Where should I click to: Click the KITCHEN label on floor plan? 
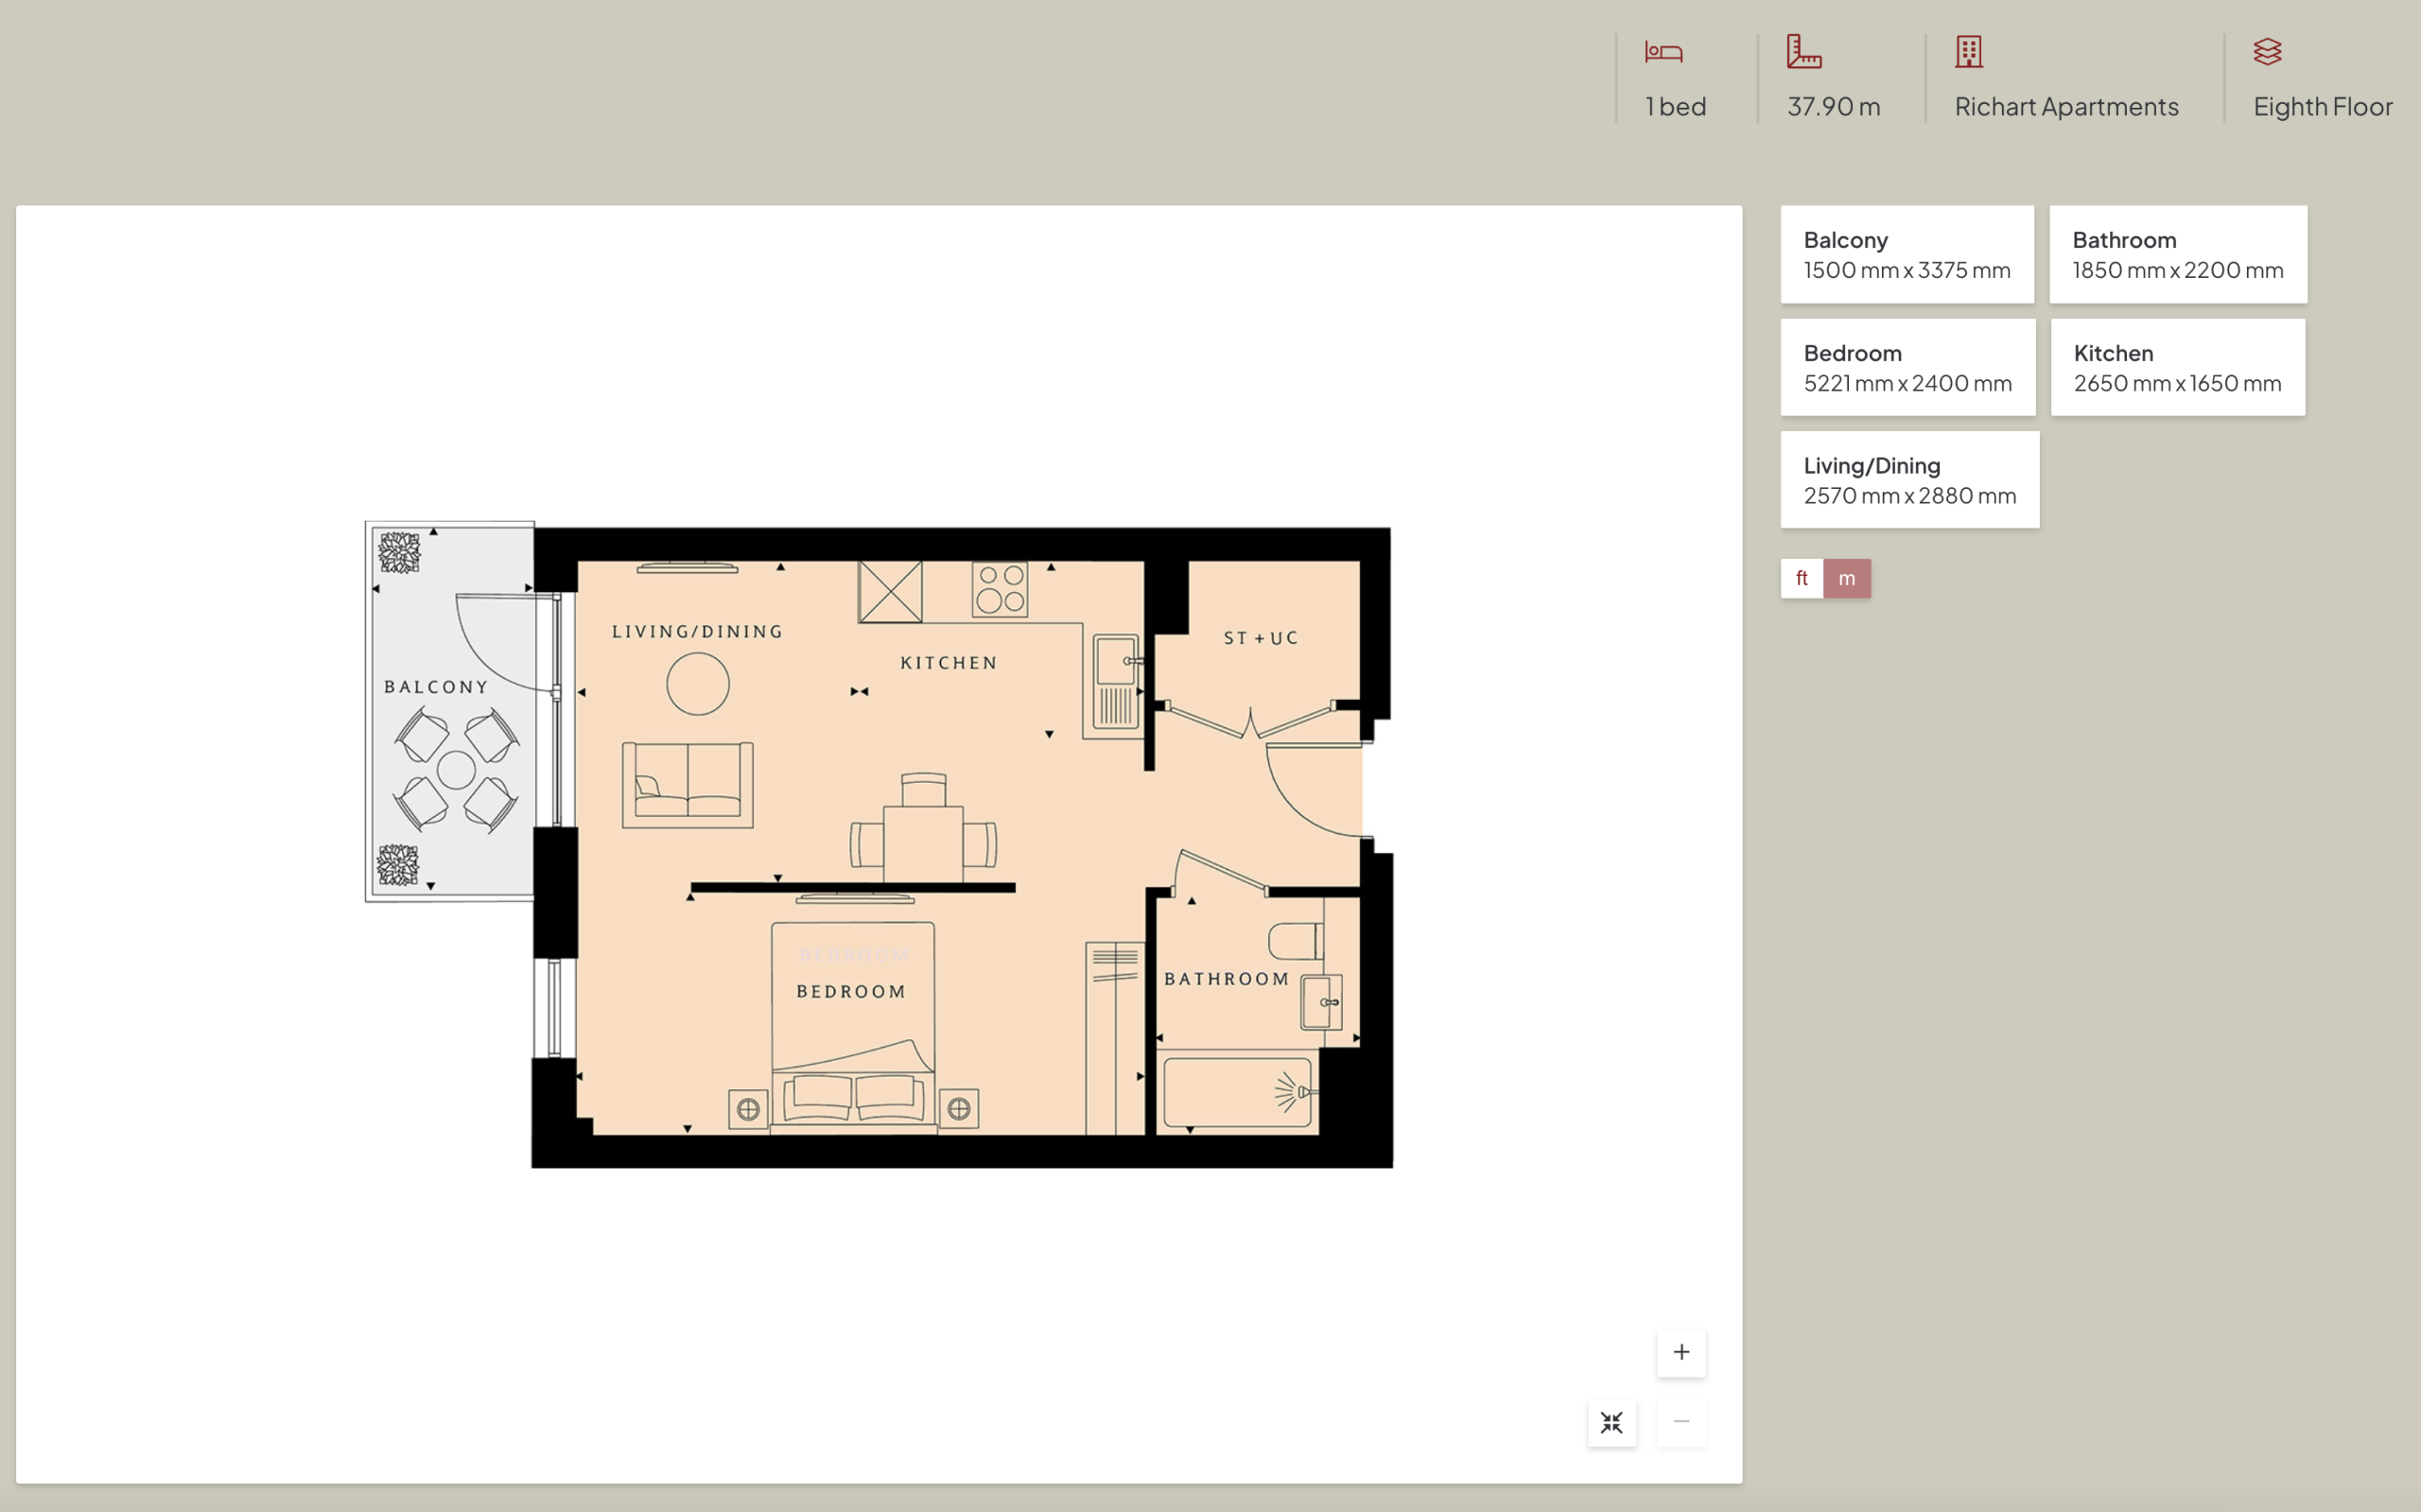948,663
